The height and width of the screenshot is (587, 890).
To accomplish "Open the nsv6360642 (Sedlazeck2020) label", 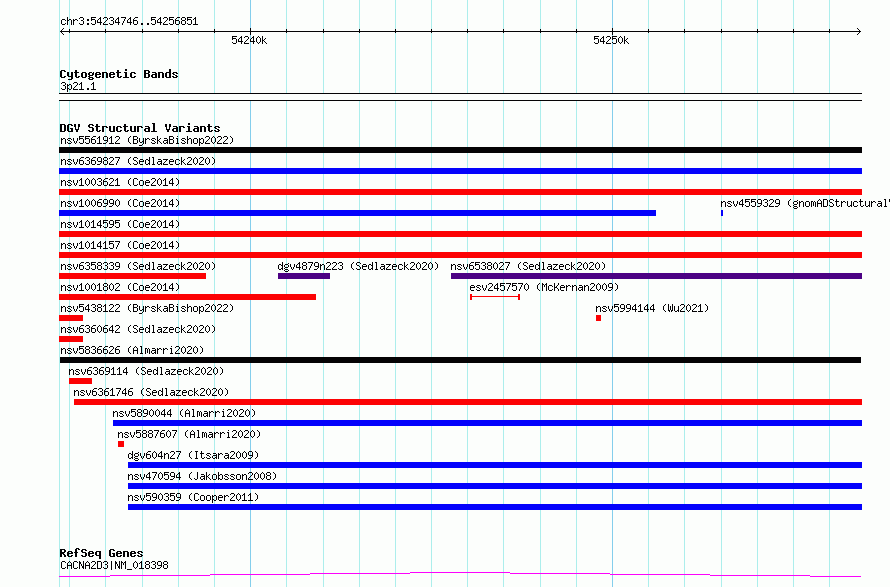I will [x=138, y=329].
